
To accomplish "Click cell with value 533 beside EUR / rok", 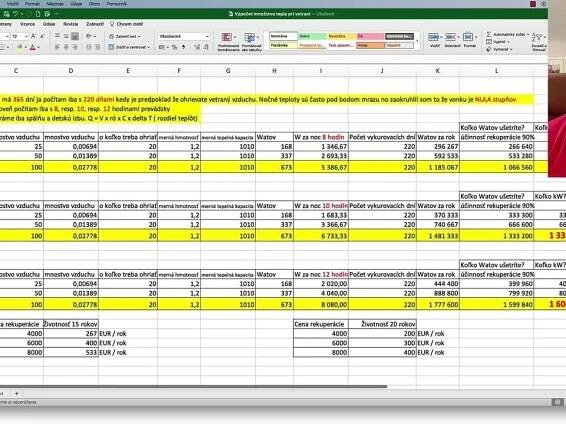I will [71, 352].
